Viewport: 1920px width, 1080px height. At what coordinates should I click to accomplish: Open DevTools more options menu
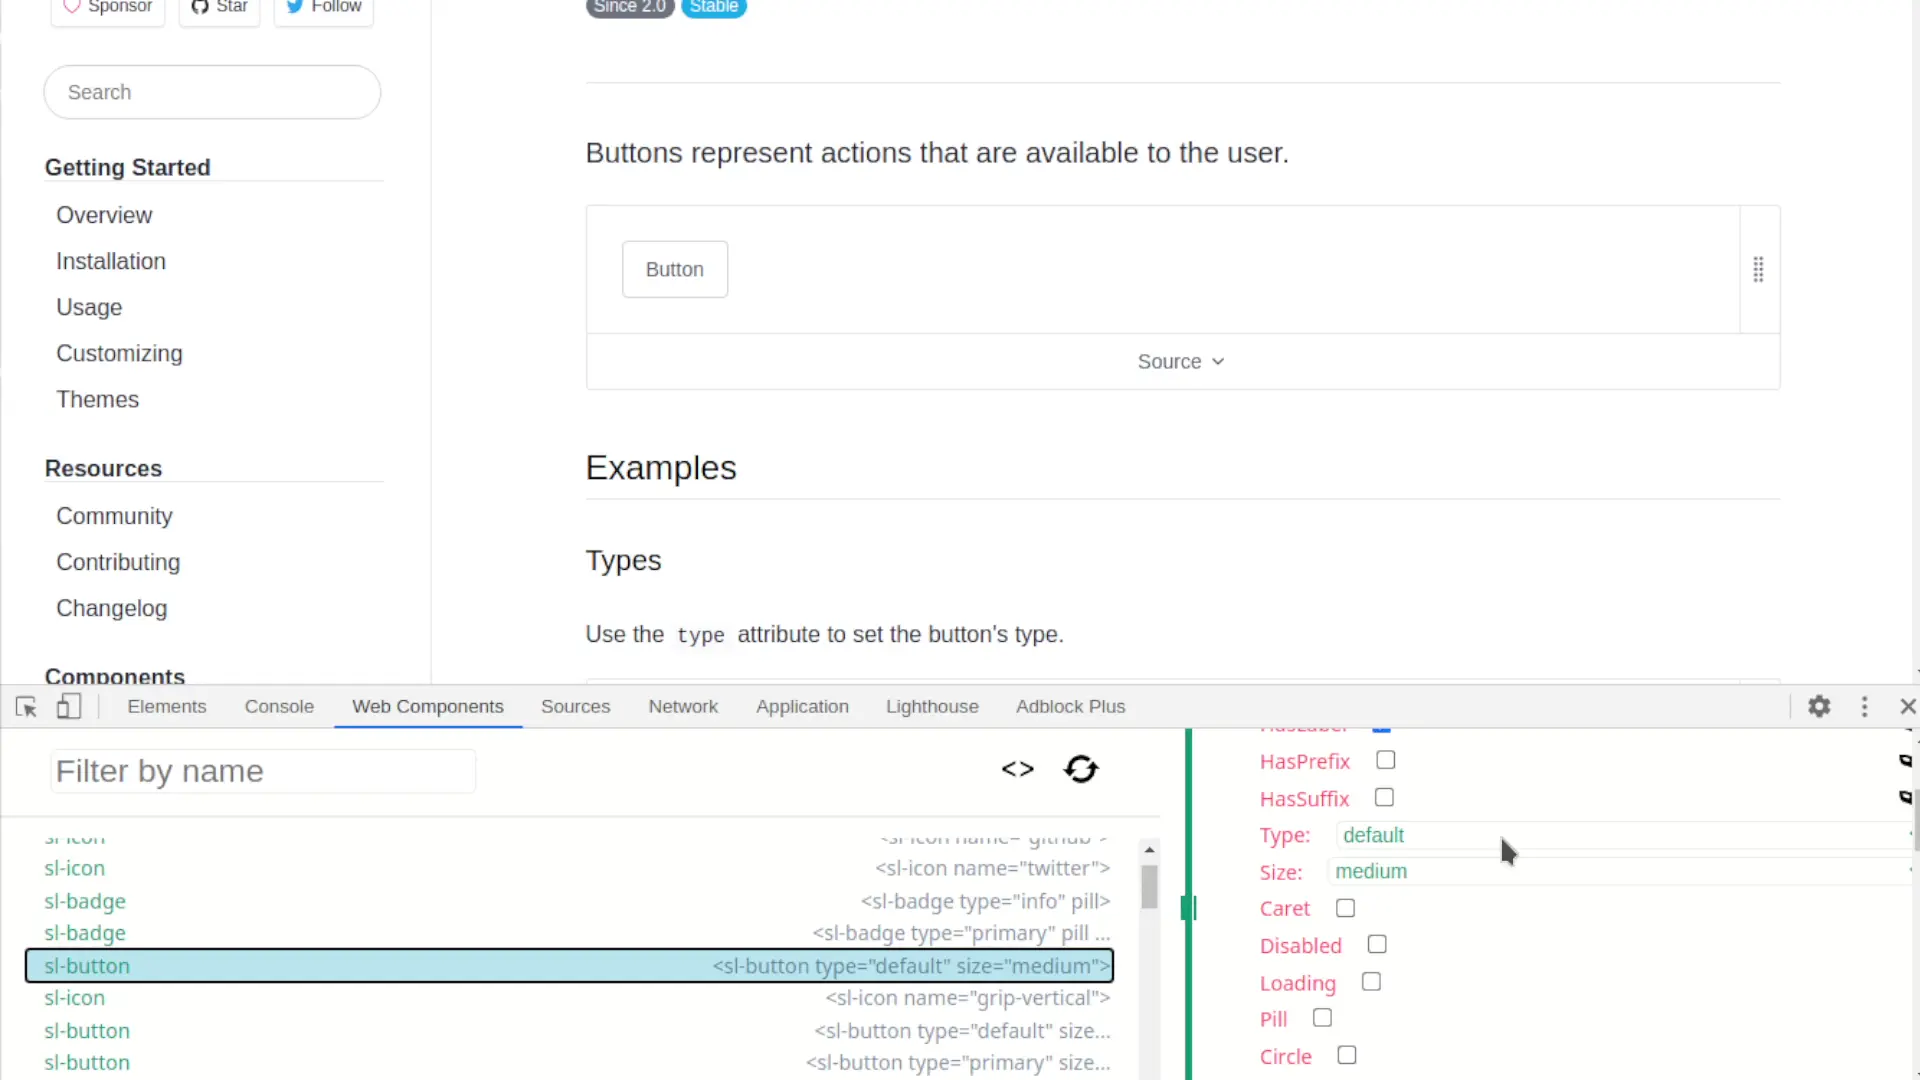[1864, 707]
